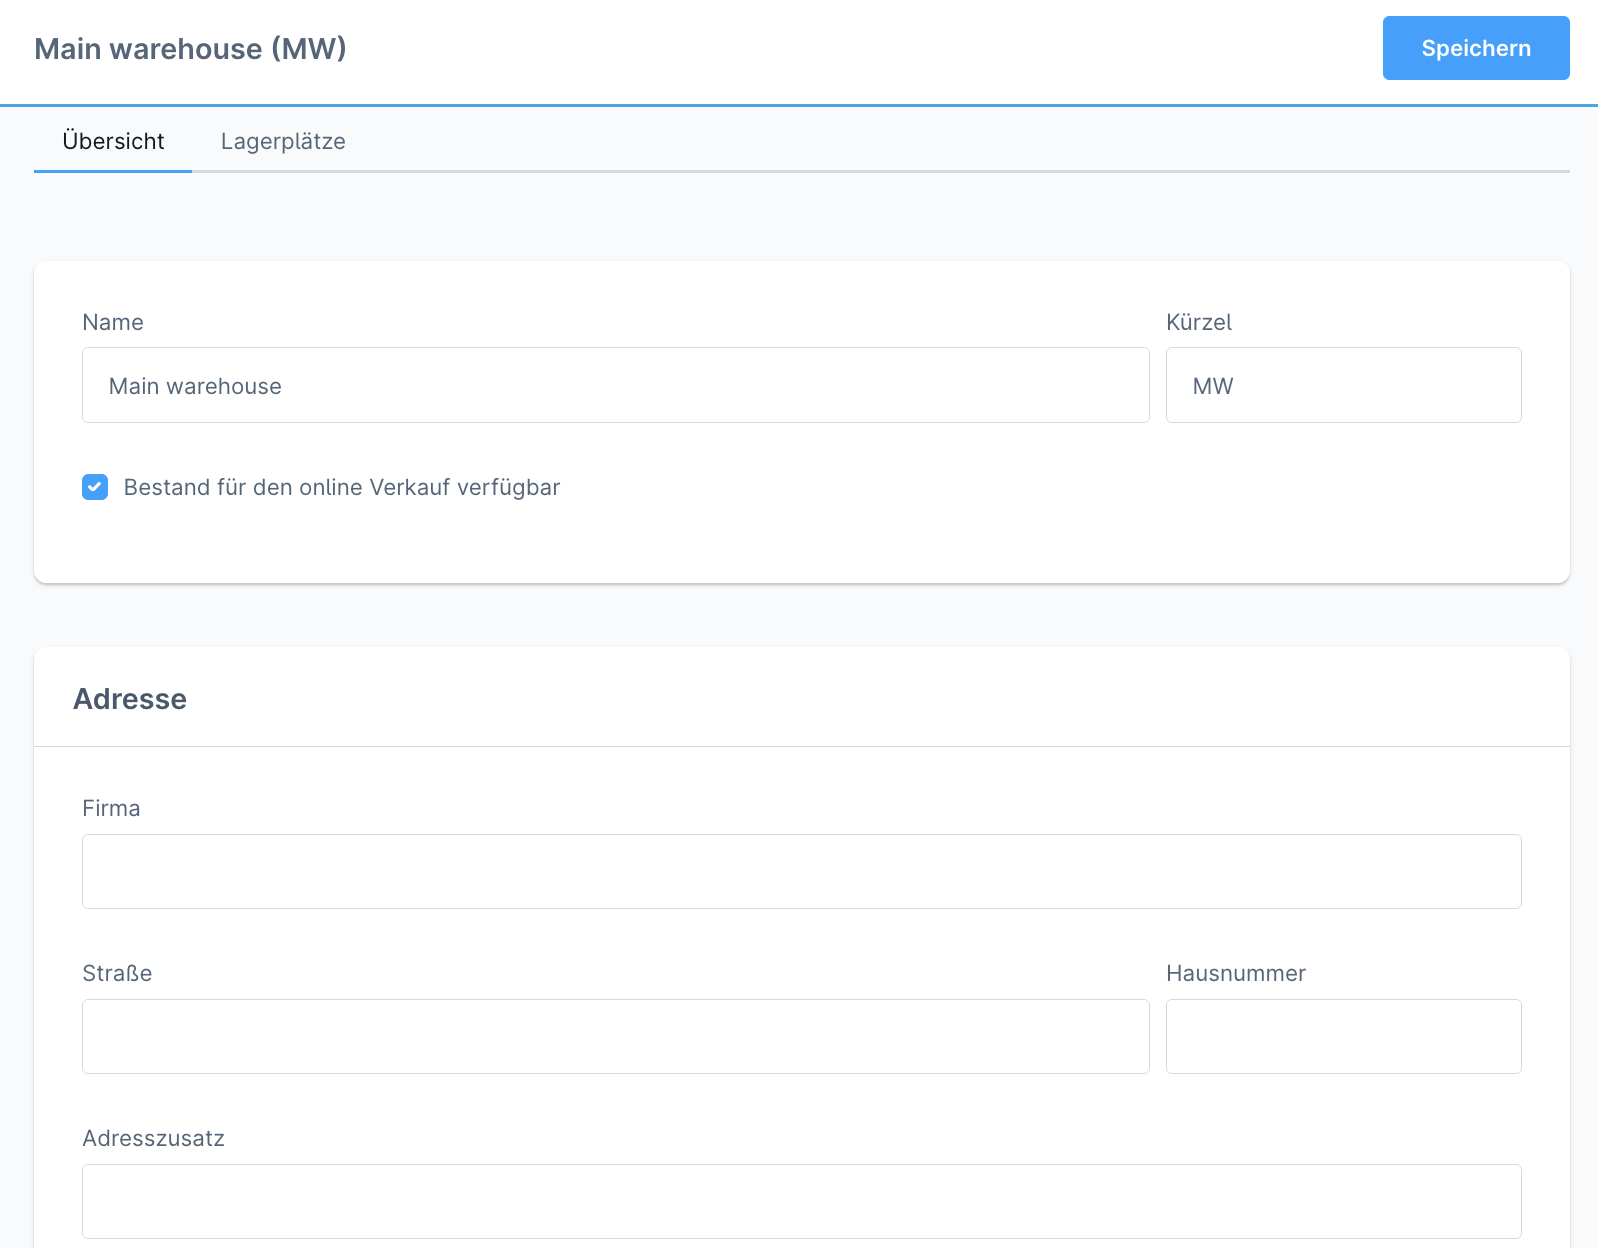Click the Firma field label
Image resolution: width=1598 pixels, height=1248 pixels.
click(x=111, y=808)
